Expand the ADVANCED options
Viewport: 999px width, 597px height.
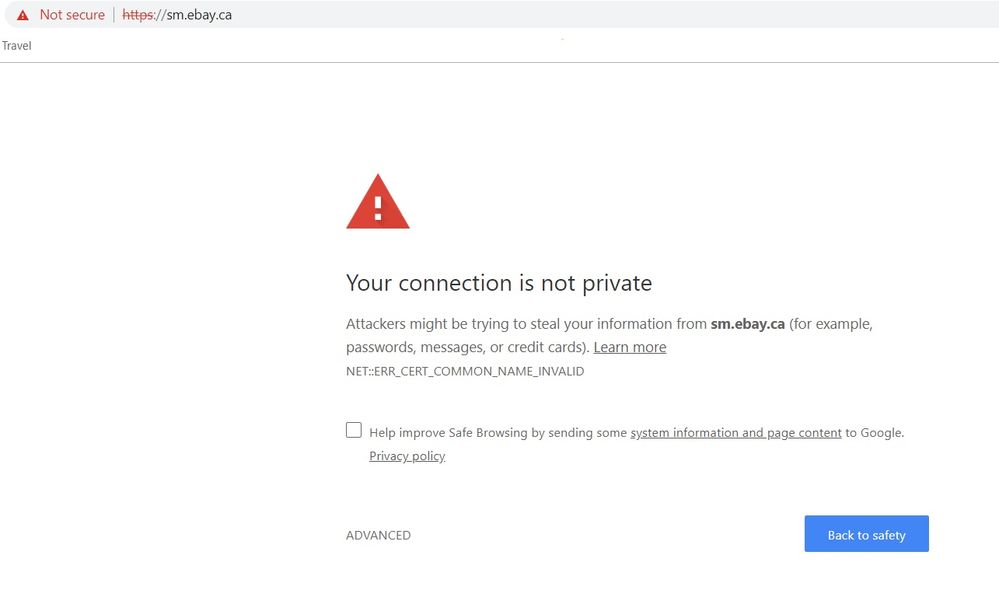pyautogui.click(x=378, y=535)
